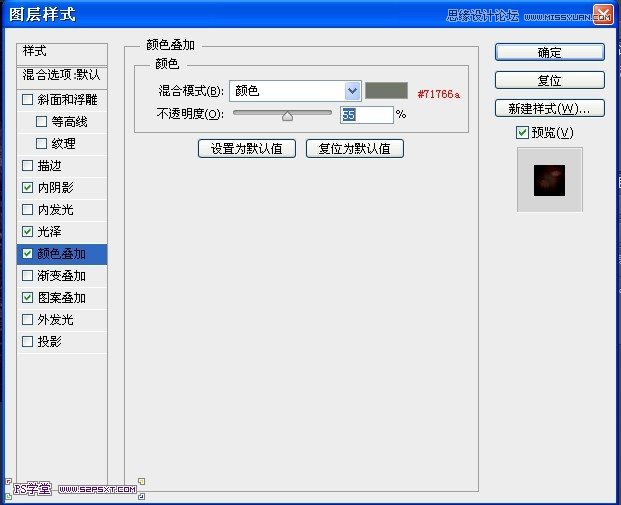Uncheck the 图案叠加 checkbox
The width and height of the screenshot is (621, 505).
(27, 297)
